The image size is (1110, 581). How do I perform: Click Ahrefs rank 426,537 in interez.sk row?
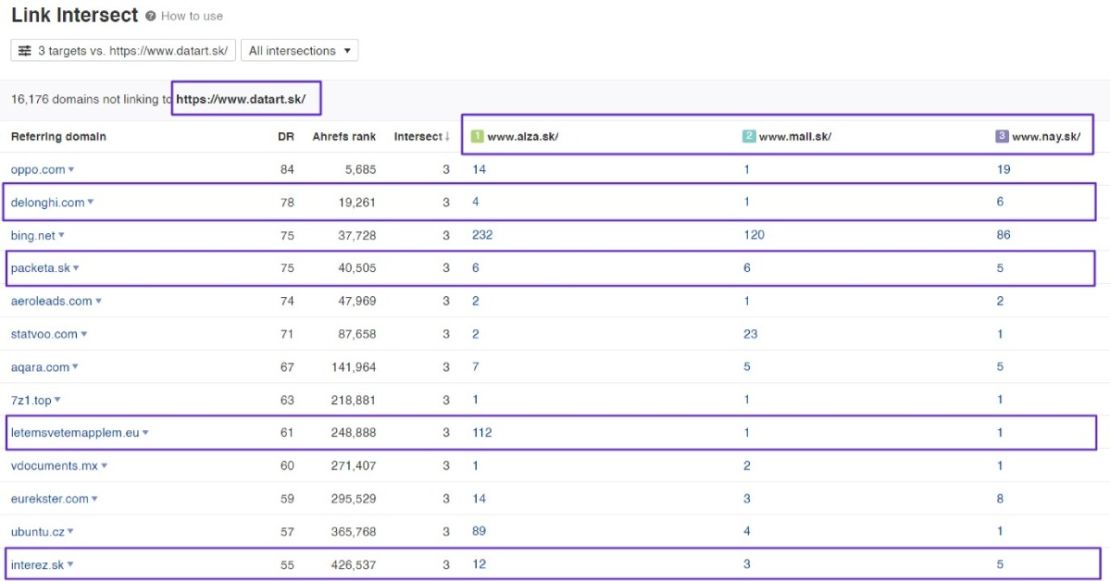[353, 565]
